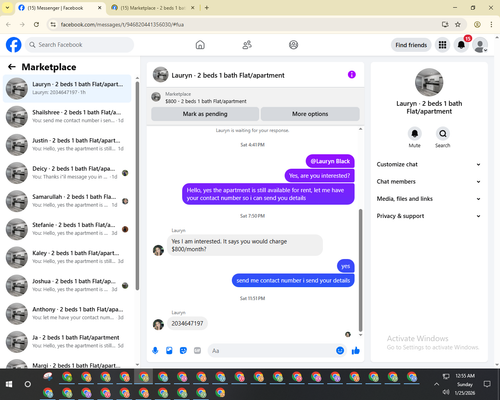Click Mark as pending button
Viewport: 500px width, 400px height.
205,114
